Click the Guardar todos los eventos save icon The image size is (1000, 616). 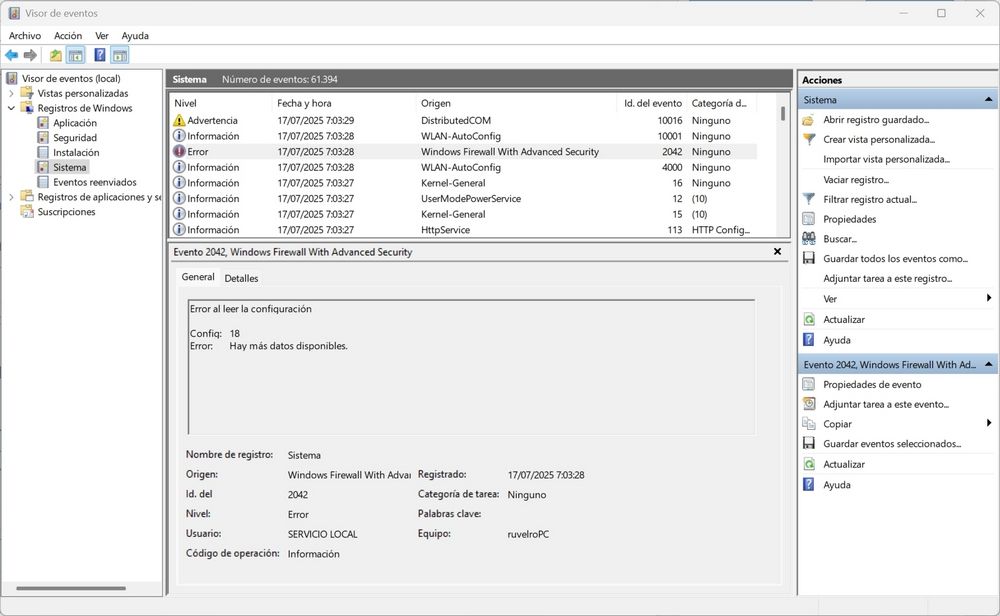[x=810, y=258]
